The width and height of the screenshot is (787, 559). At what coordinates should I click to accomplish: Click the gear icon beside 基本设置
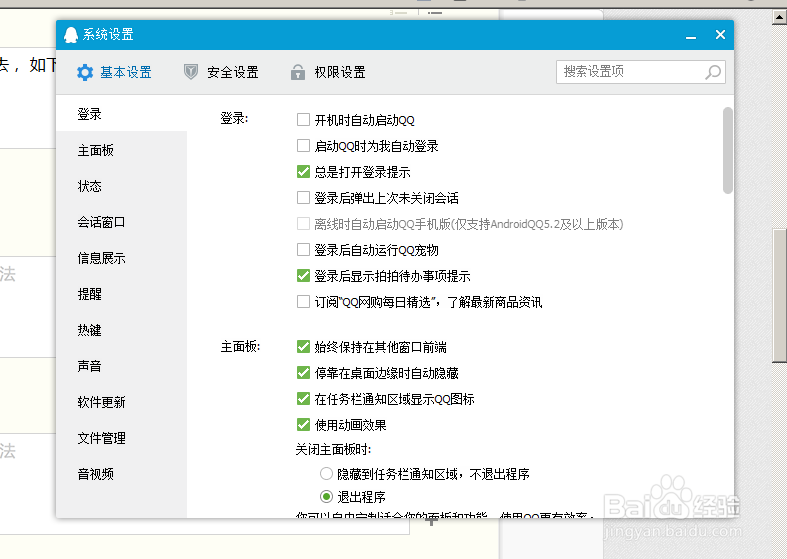coord(85,72)
